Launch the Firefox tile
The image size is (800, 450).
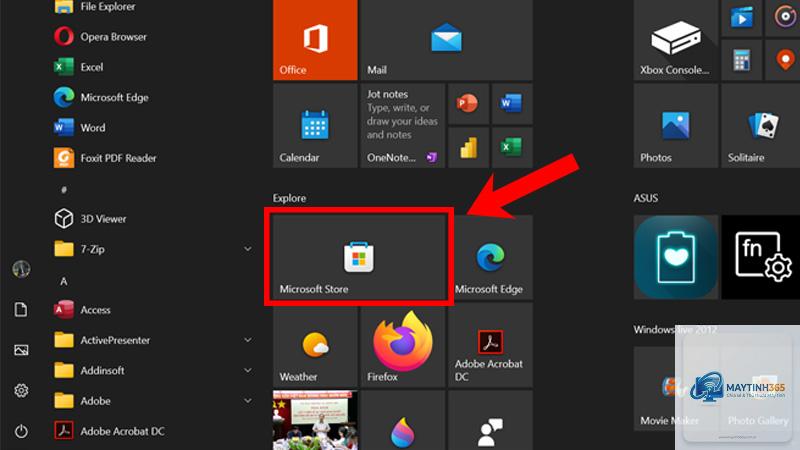pyautogui.click(x=403, y=344)
